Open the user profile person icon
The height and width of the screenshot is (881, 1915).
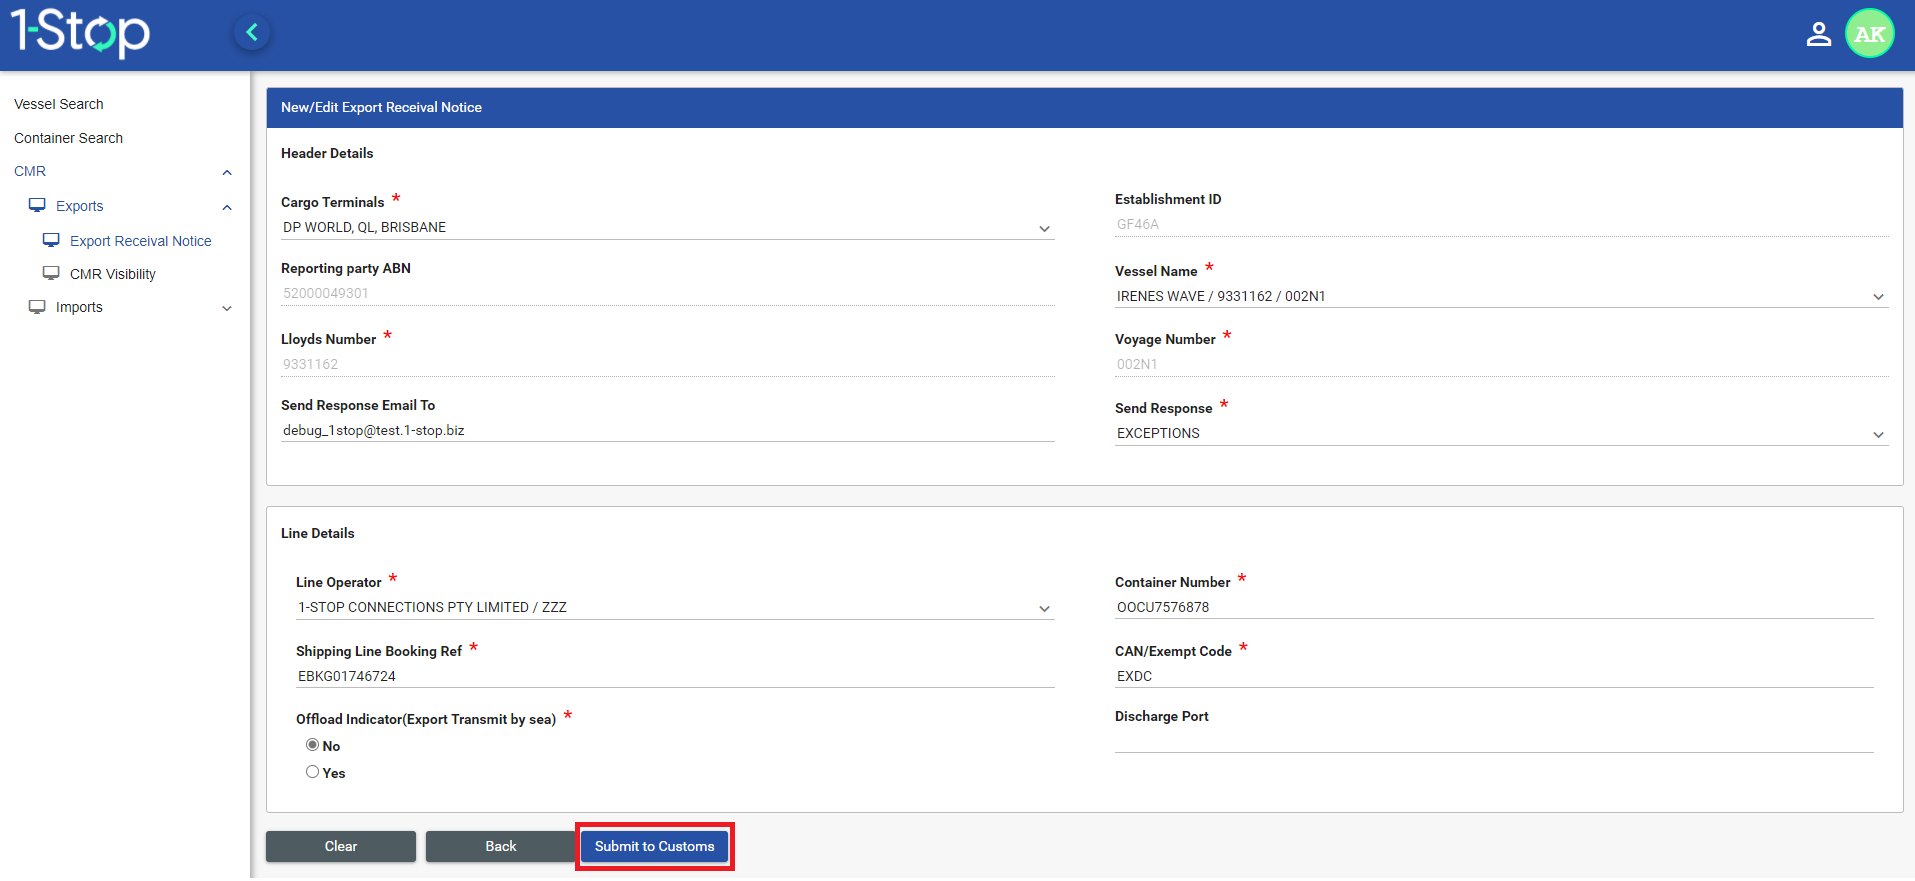pyautogui.click(x=1818, y=34)
